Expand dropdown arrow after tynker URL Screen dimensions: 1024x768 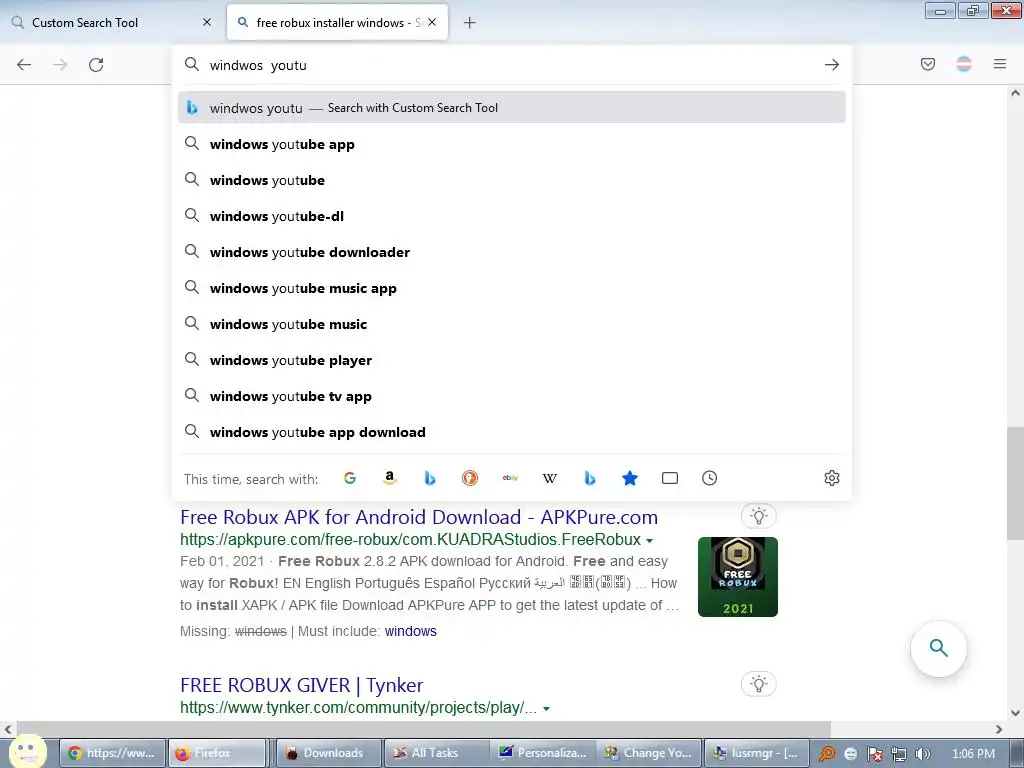pos(546,709)
